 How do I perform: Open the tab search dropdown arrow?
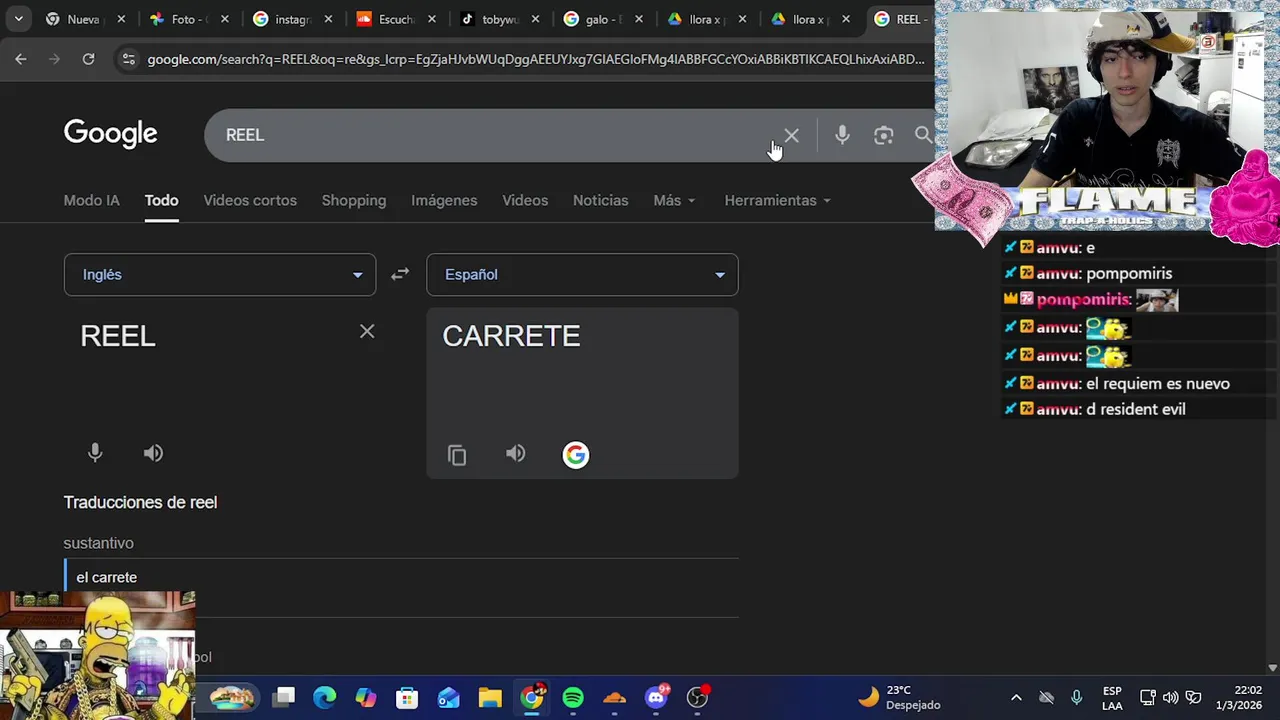point(18,19)
